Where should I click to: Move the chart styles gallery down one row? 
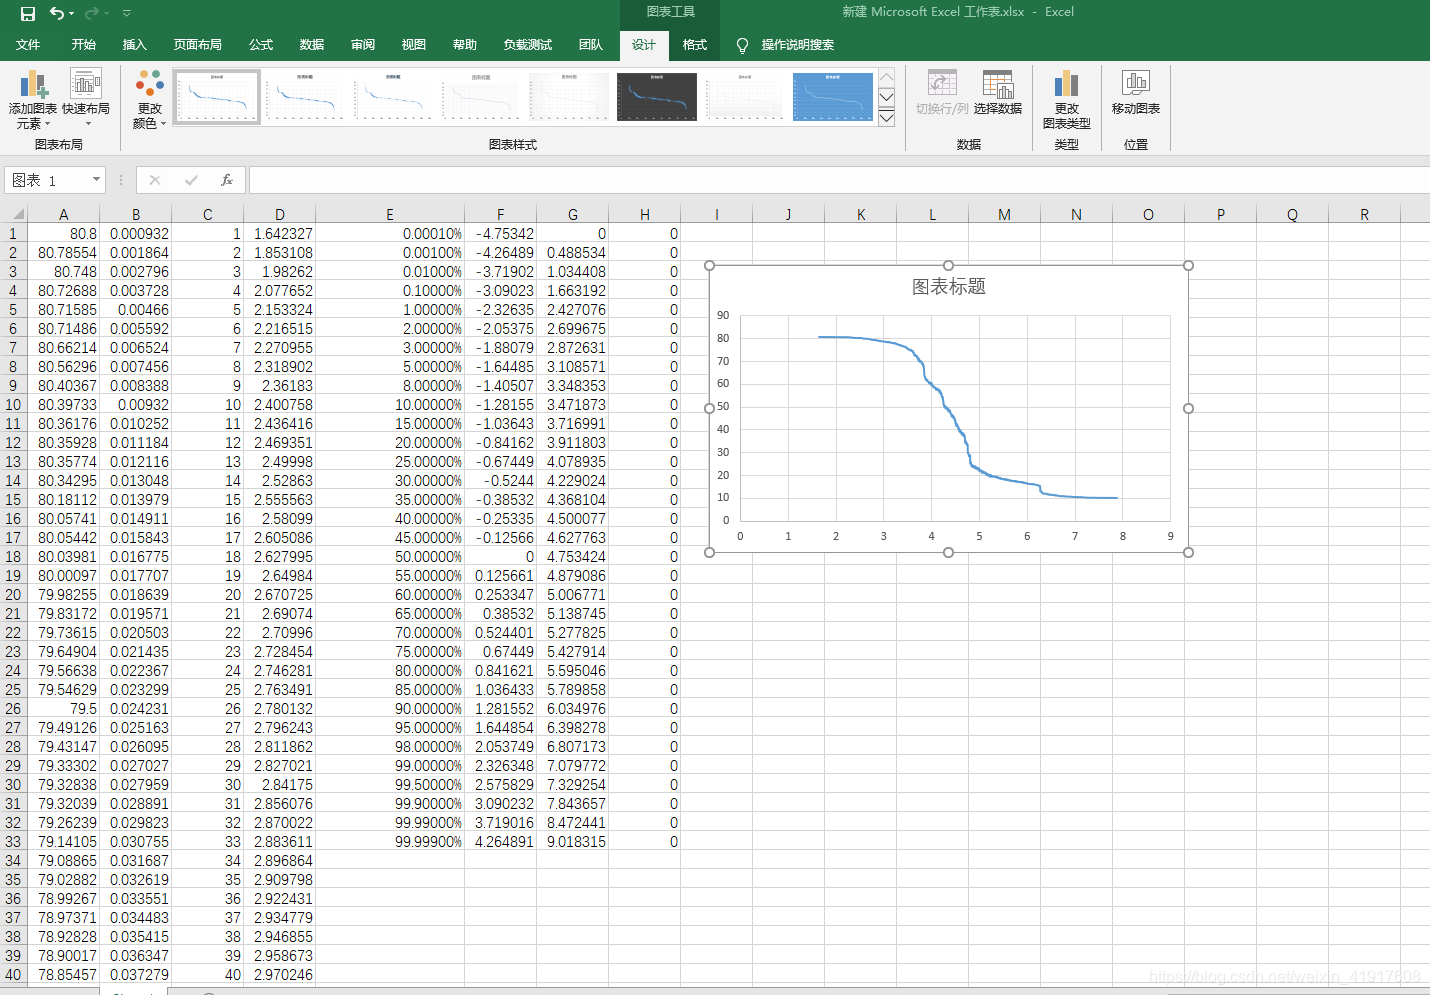[x=886, y=97]
